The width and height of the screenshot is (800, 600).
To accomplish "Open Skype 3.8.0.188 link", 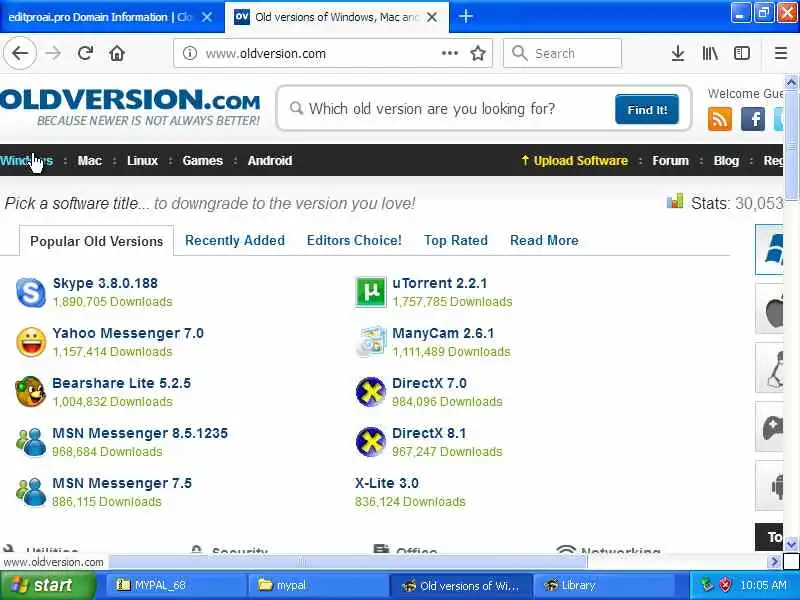I will [105, 283].
